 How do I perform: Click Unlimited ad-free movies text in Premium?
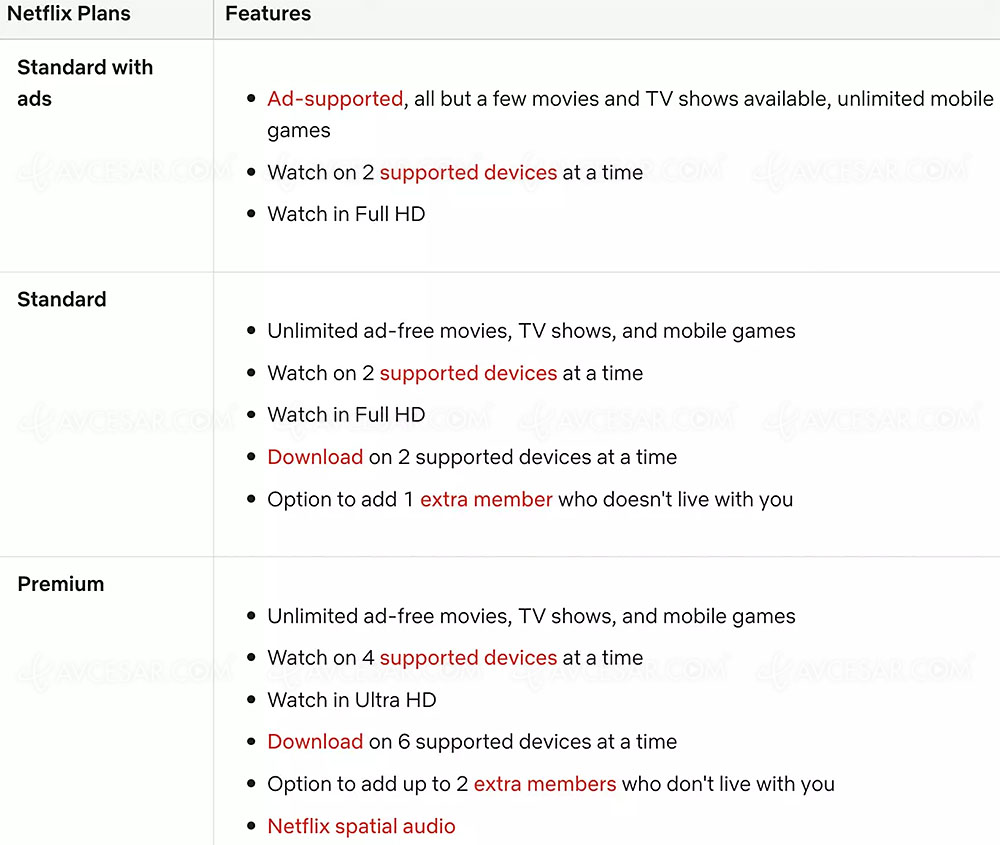pos(531,616)
